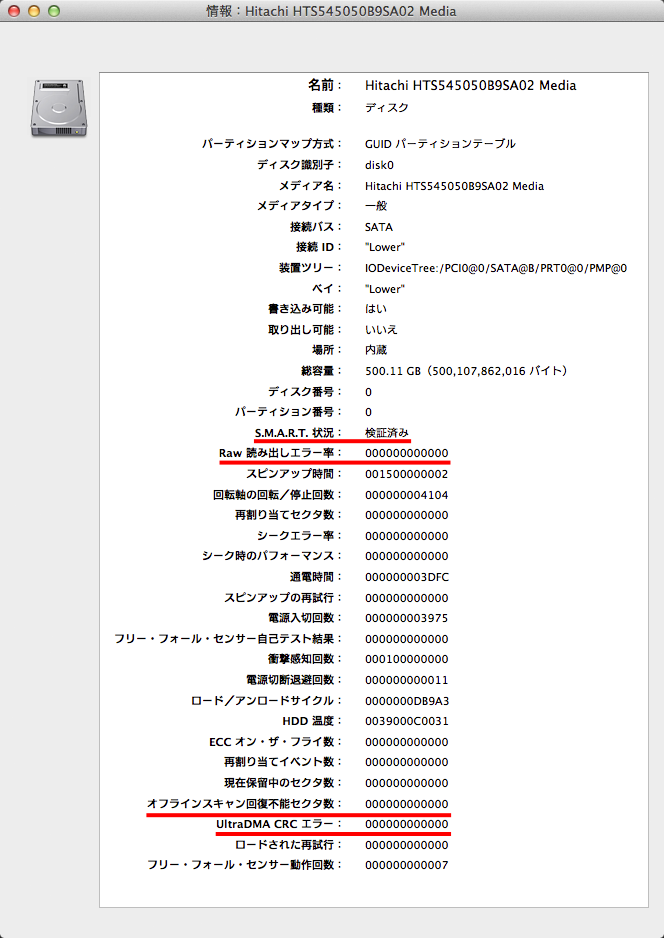Screen dimensions: 664x938
Task: Click the window title Hitachi HTS545050B9SA02 Media
Action: pos(331,11)
